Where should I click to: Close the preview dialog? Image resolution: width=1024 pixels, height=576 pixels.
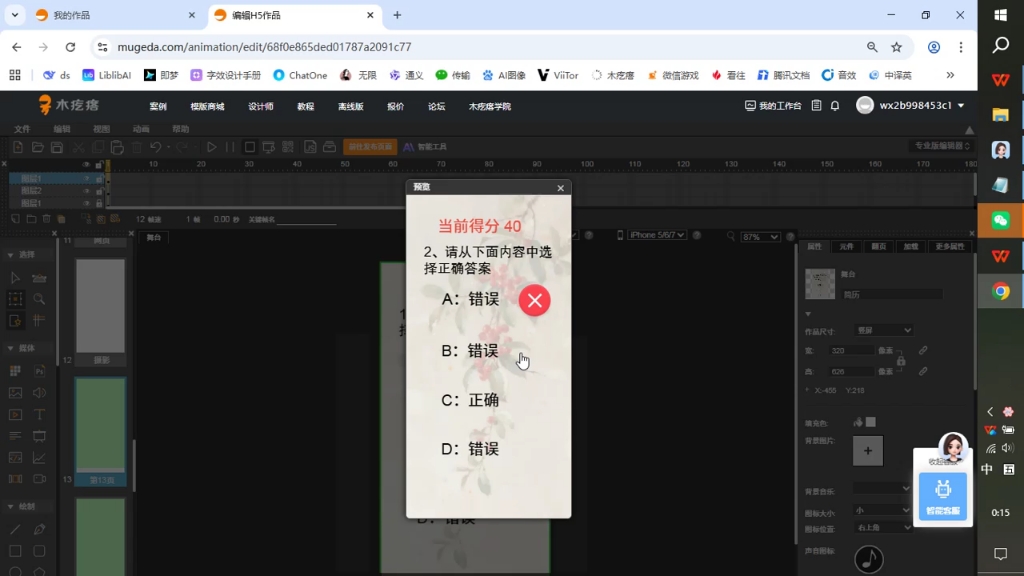pyautogui.click(x=560, y=188)
